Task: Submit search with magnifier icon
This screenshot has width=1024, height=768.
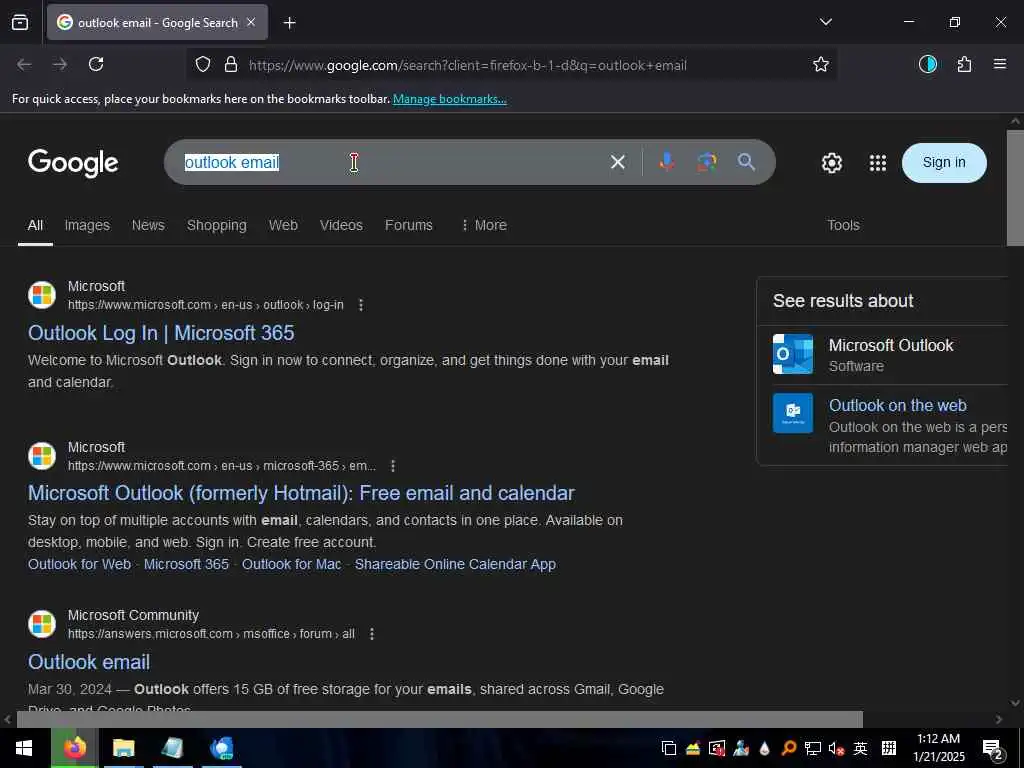Action: (746, 162)
